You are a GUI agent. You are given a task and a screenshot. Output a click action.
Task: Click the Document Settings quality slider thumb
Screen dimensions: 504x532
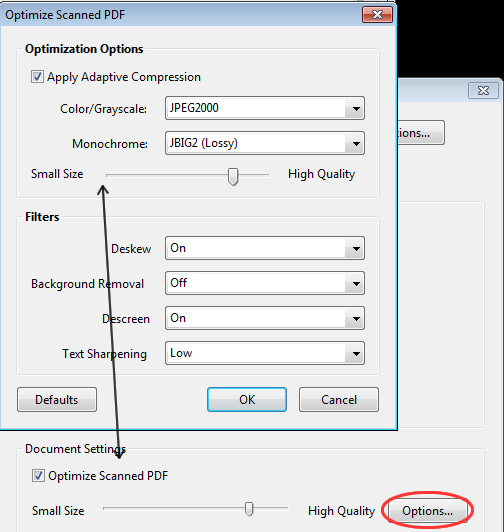[x=249, y=509]
